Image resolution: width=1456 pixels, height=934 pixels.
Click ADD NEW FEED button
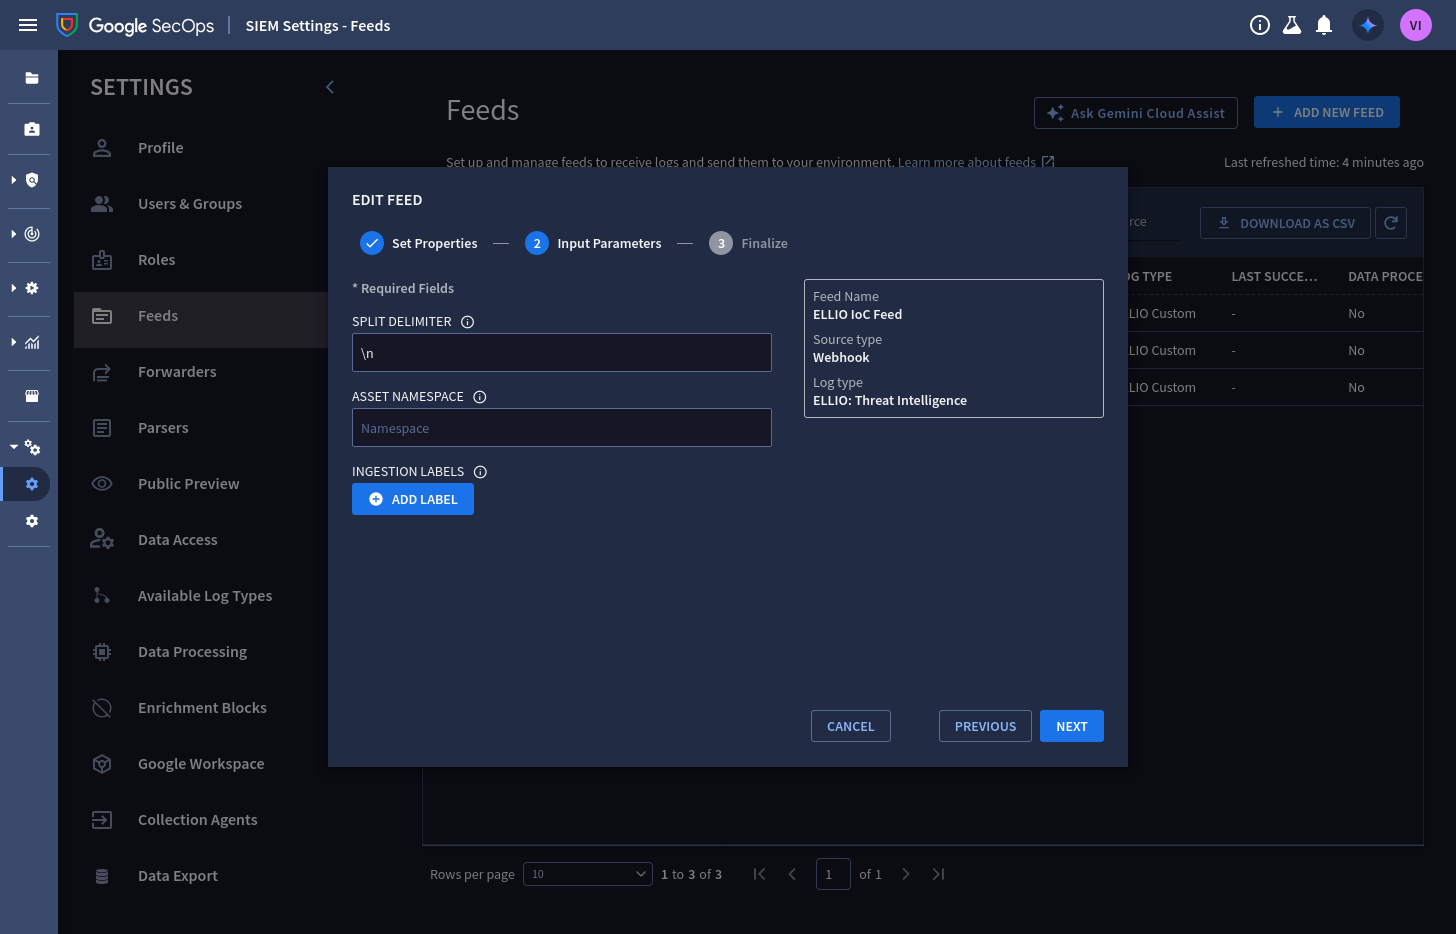pos(1327,113)
